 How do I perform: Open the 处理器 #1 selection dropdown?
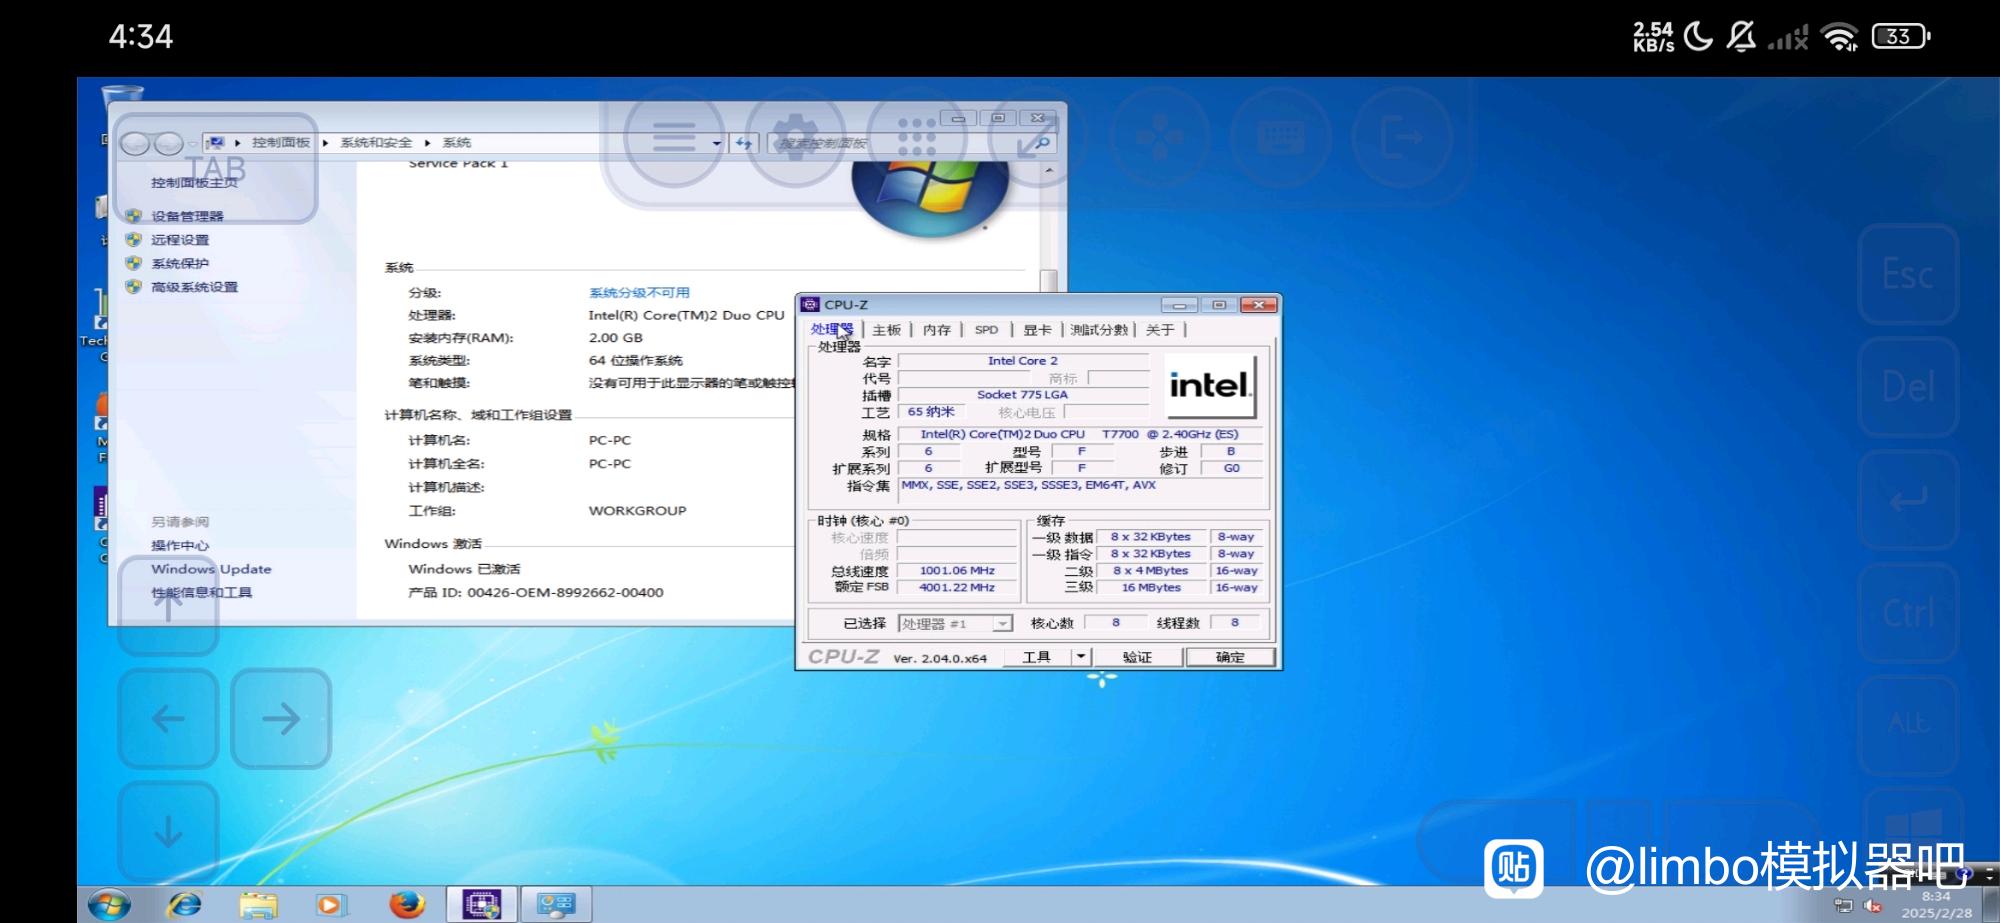pyautogui.click(x=955, y=624)
